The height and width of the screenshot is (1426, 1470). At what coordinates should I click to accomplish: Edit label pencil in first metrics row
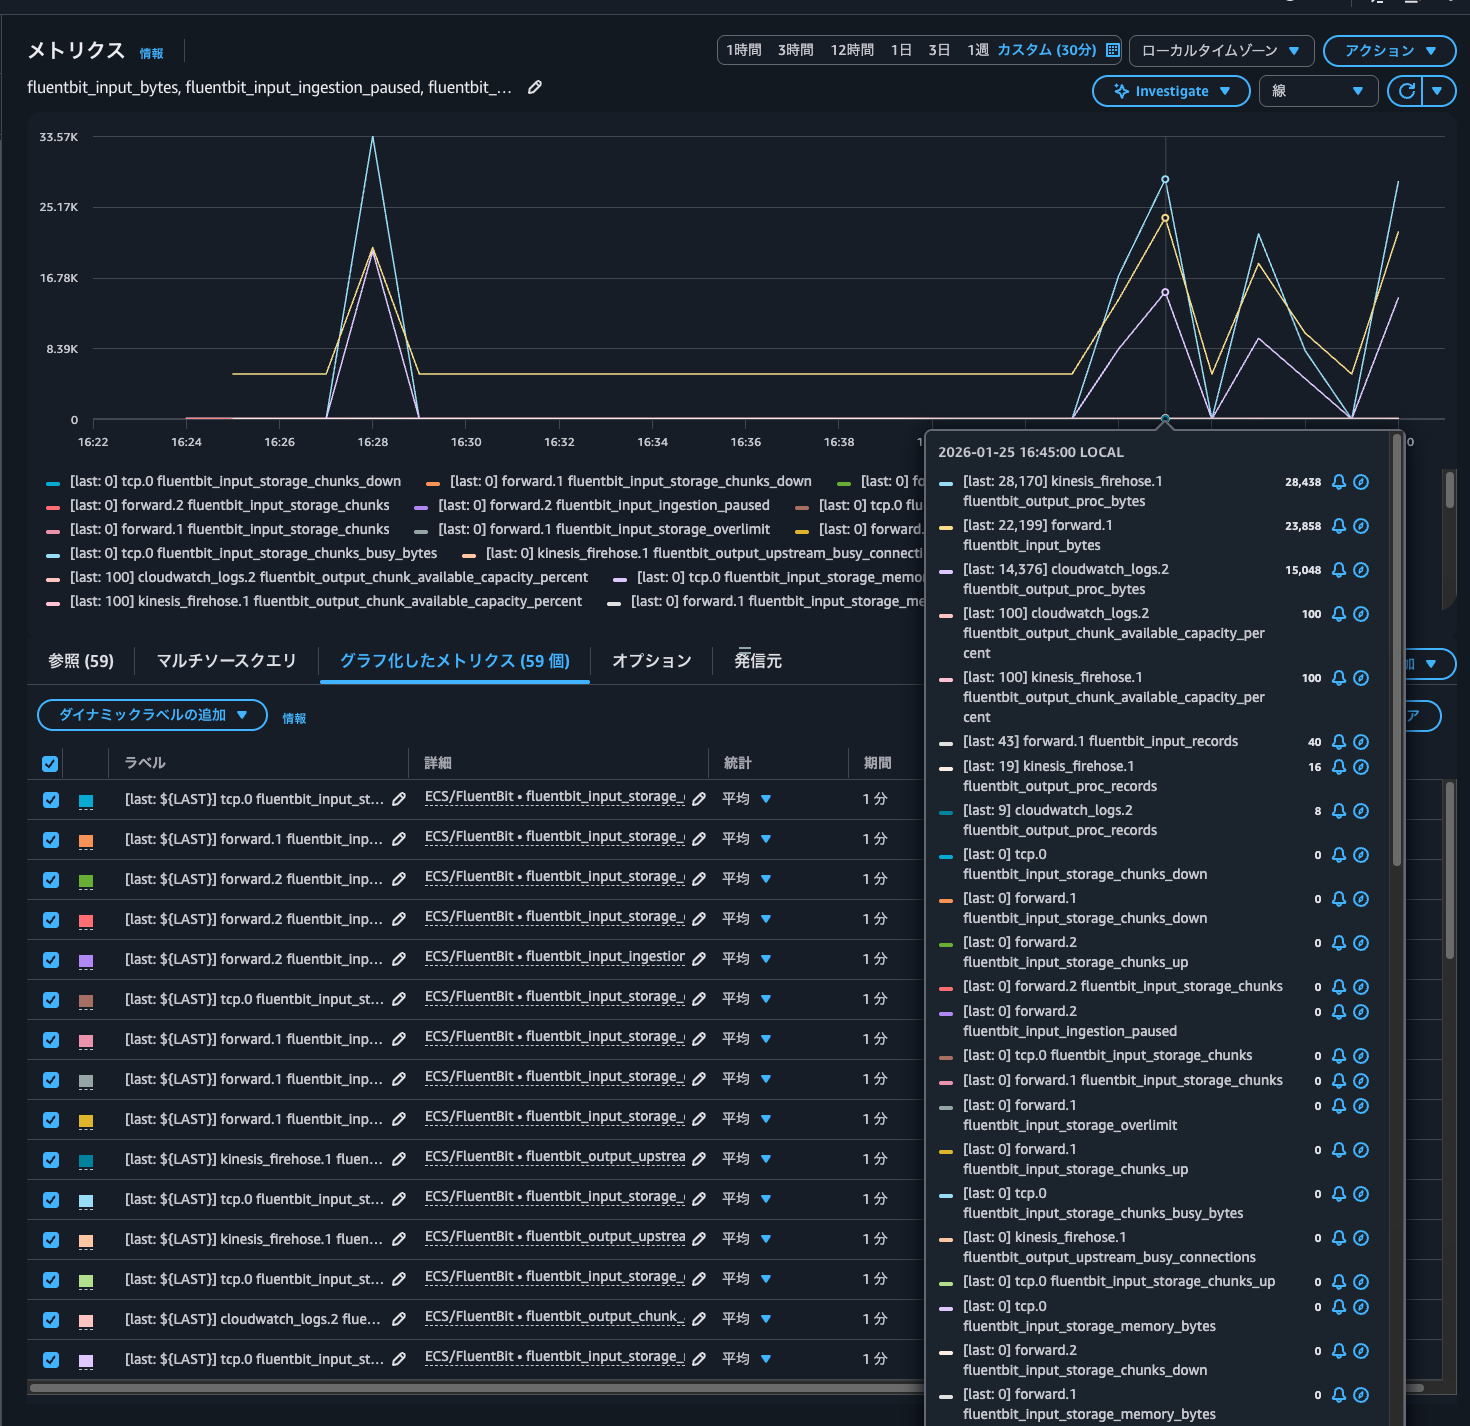(399, 799)
